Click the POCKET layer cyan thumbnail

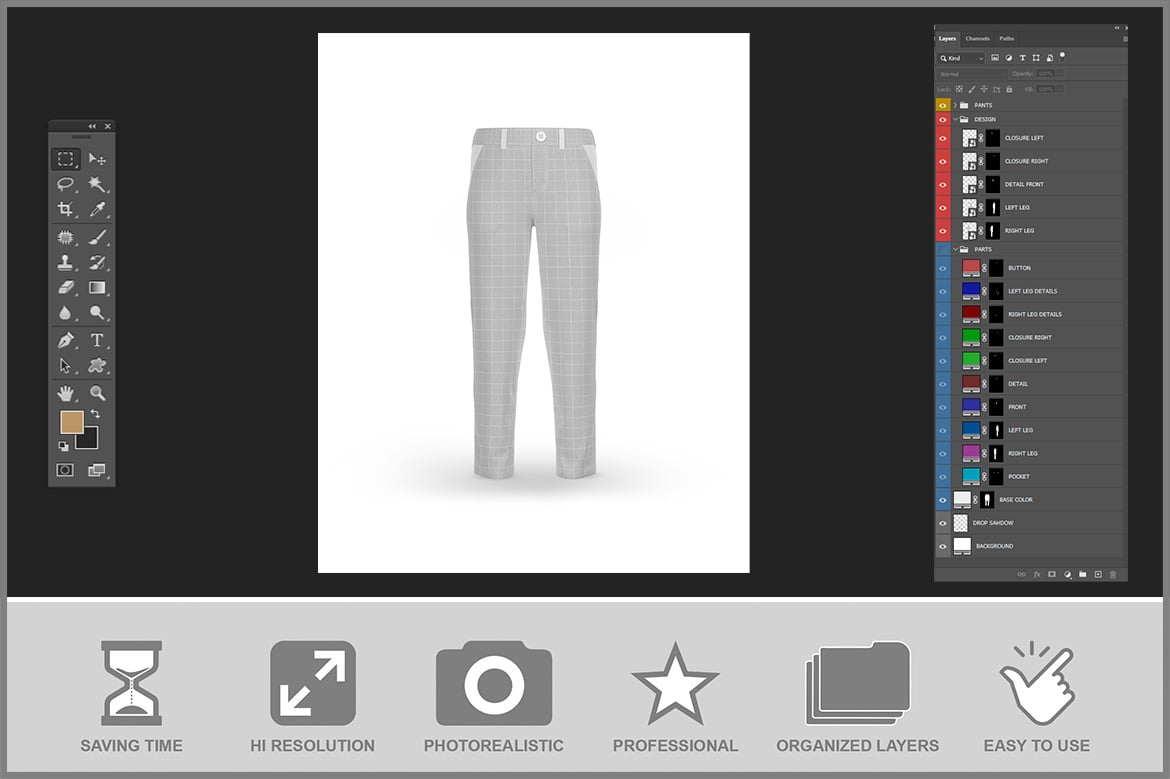point(971,476)
